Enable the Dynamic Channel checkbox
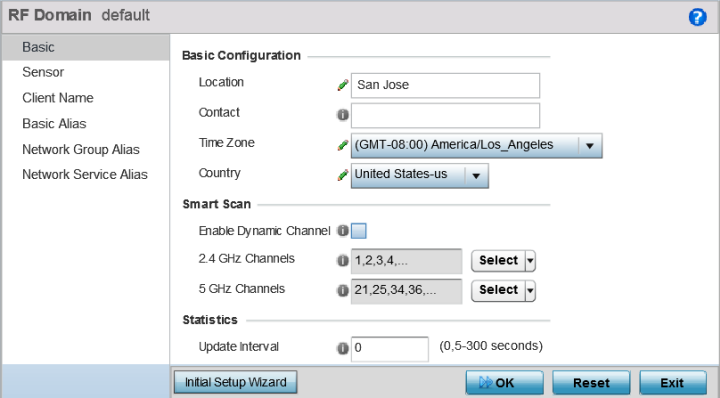Image resolution: width=720 pixels, height=398 pixels. (x=359, y=230)
